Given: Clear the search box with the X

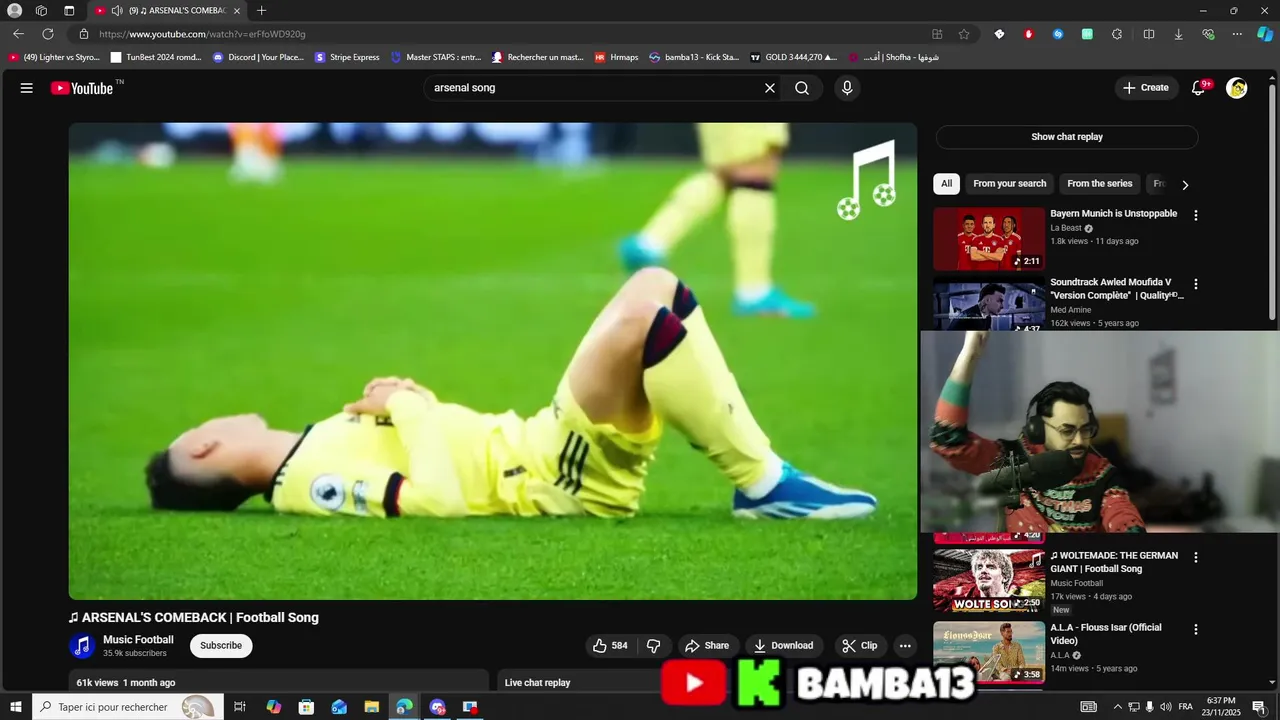Looking at the screenshot, I should tap(770, 88).
